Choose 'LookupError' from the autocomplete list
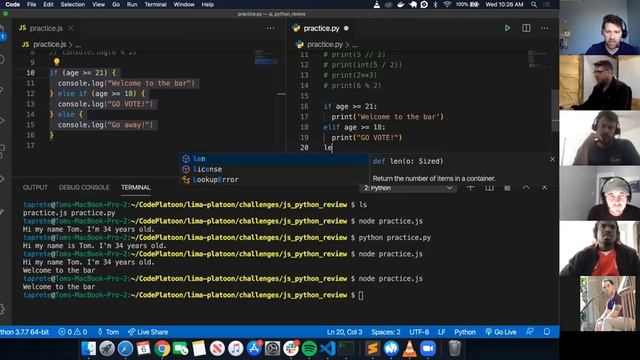Viewport: 640px width, 360px height. pyautogui.click(x=274, y=180)
